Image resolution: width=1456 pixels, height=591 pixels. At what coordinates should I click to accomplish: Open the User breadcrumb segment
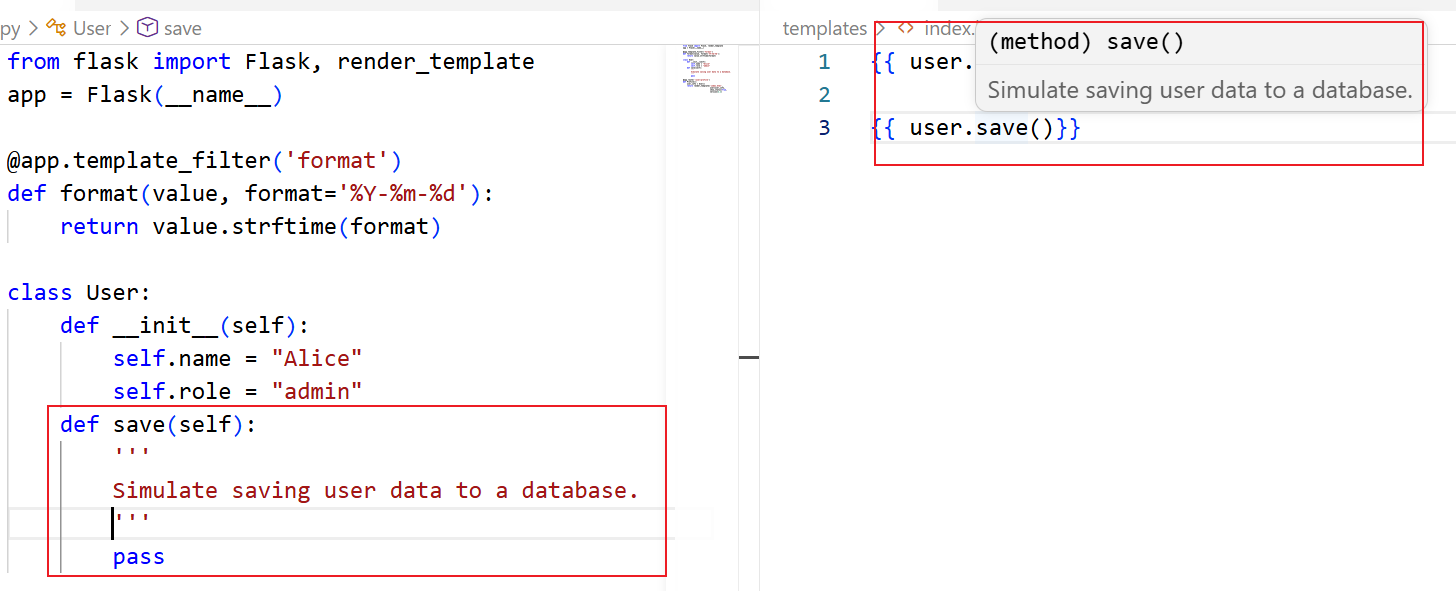pos(92,28)
